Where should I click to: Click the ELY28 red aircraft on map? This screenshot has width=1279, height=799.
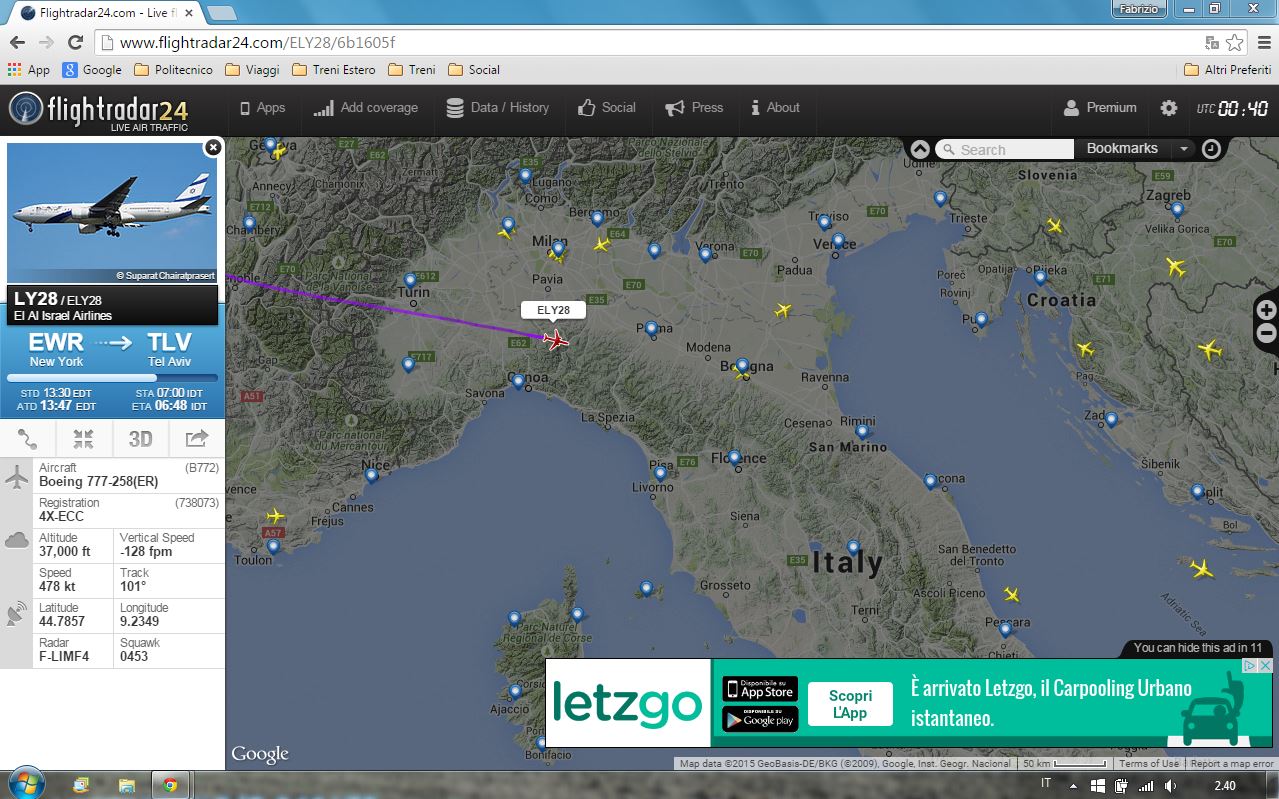tap(556, 340)
